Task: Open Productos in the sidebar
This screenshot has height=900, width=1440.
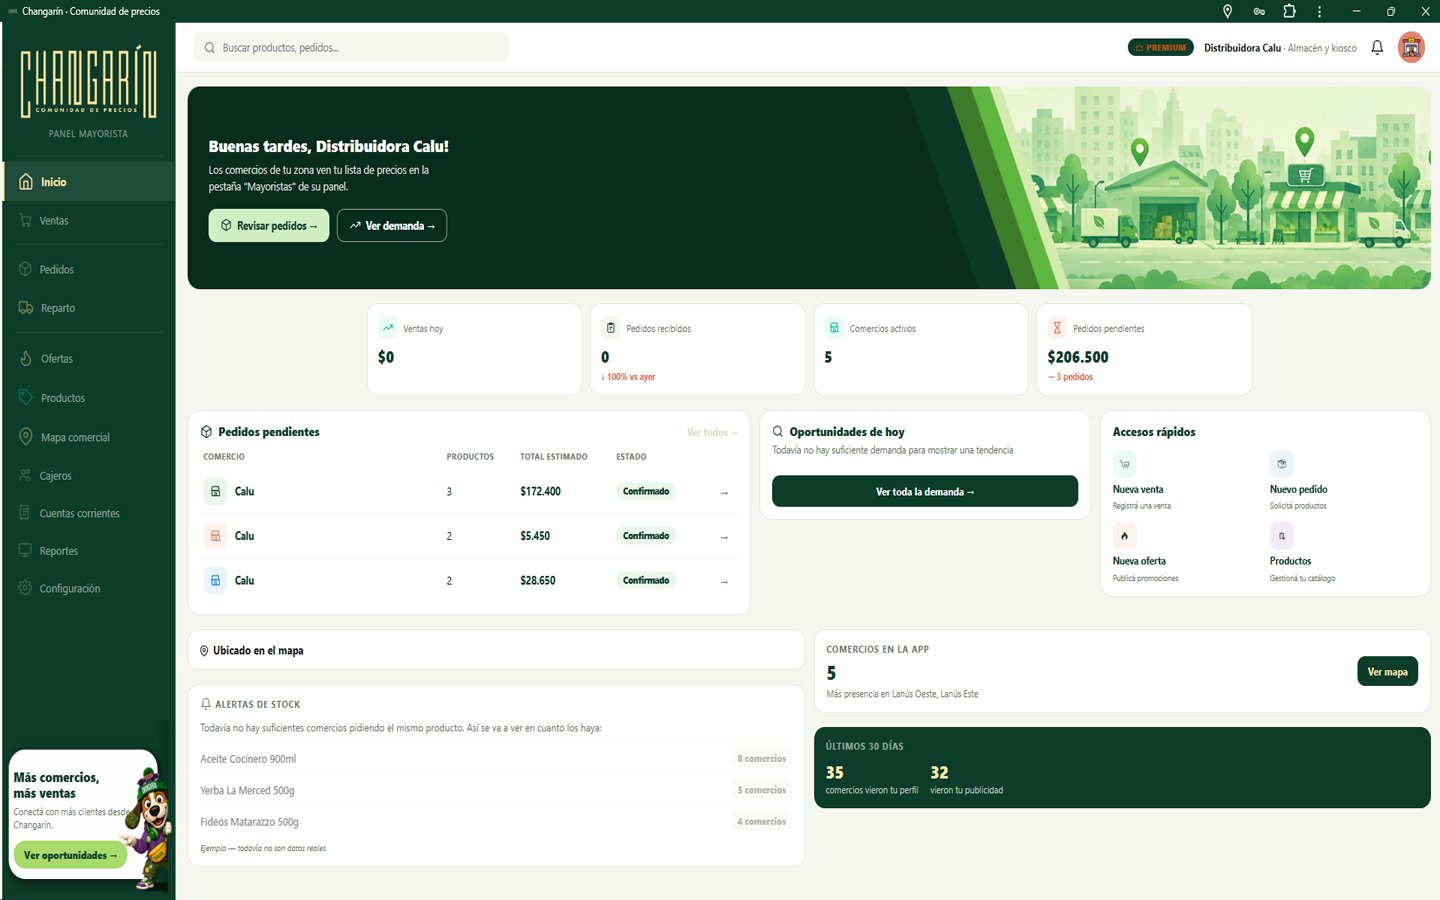Action: click(89, 398)
